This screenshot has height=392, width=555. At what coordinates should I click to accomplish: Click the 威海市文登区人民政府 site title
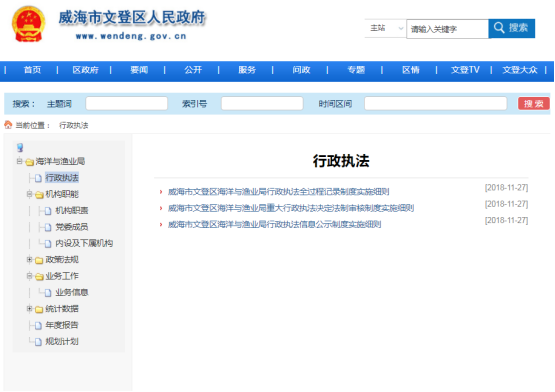point(132,17)
